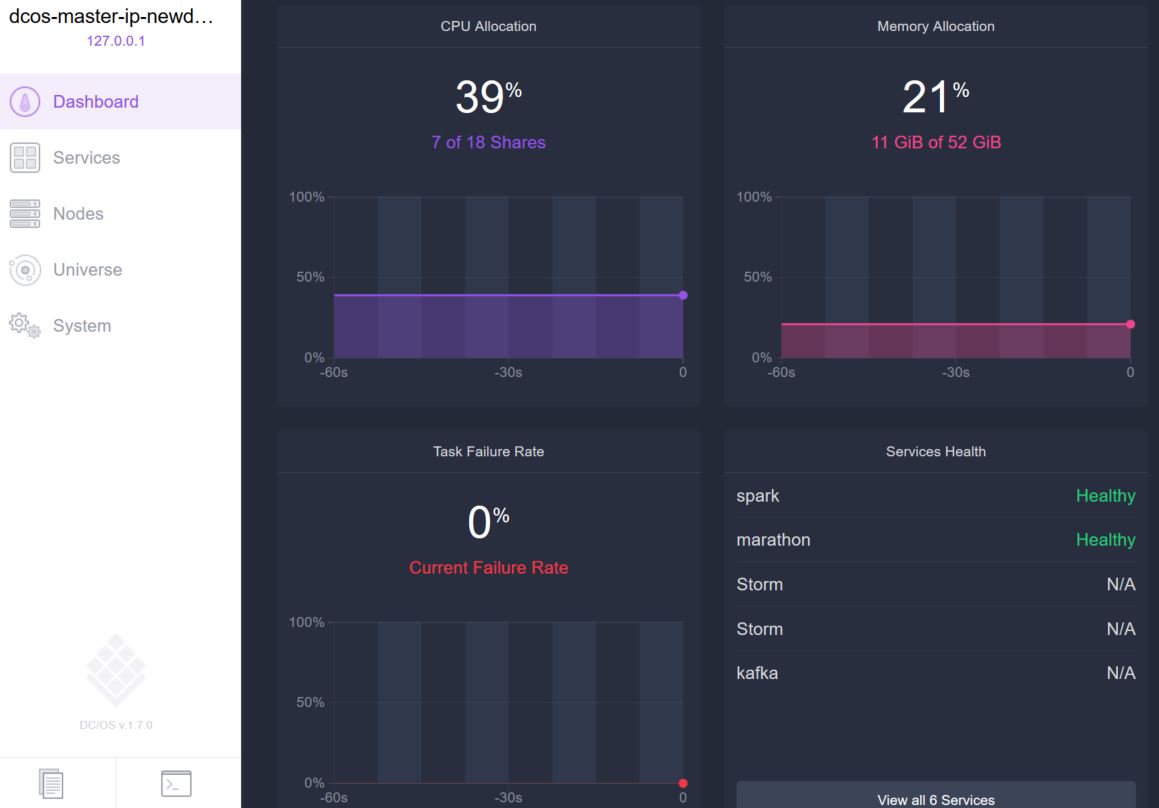Open the documentation pages icon at bottom
The image size is (1159, 808).
[51, 783]
